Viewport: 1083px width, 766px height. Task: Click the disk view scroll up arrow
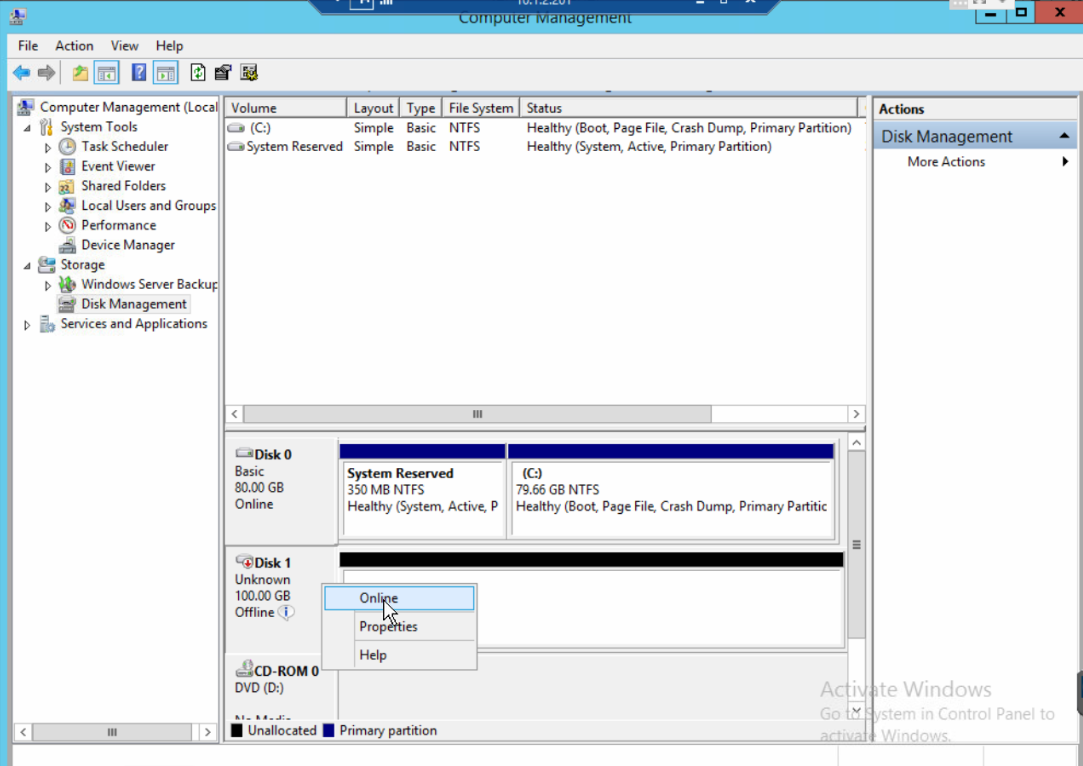856,443
